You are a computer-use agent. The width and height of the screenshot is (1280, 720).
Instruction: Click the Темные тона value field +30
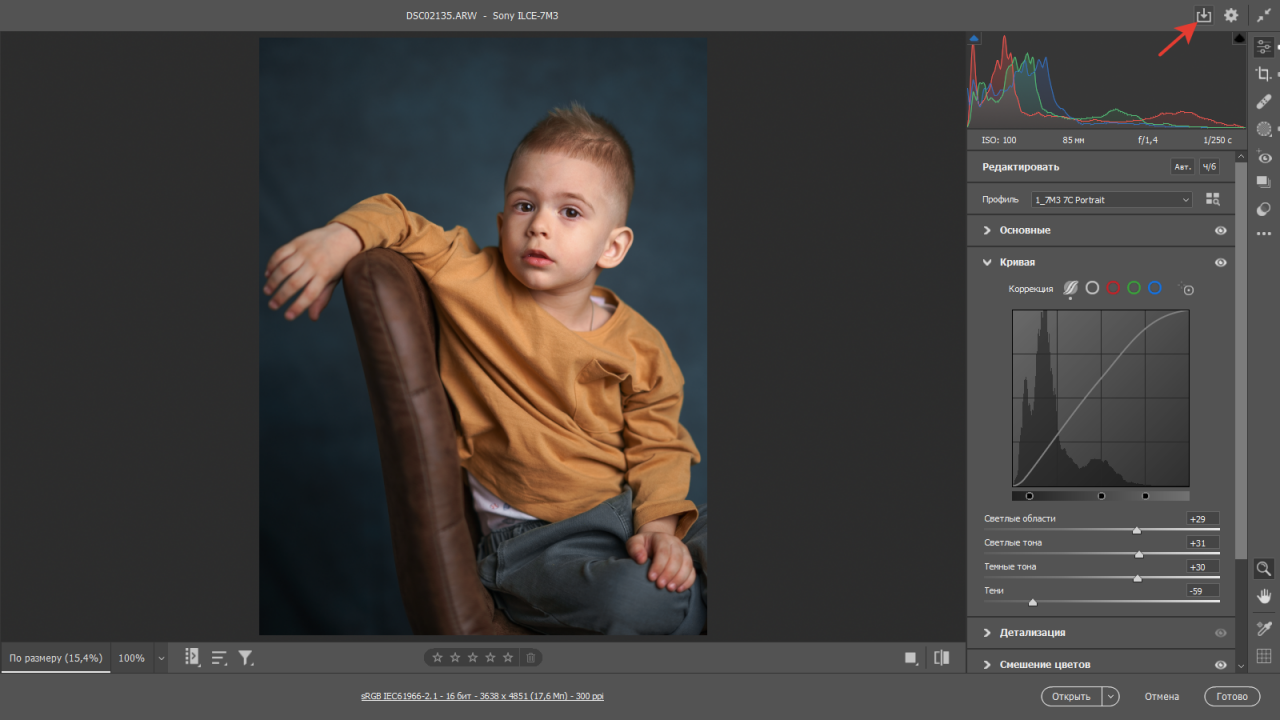tap(1202, 567)
